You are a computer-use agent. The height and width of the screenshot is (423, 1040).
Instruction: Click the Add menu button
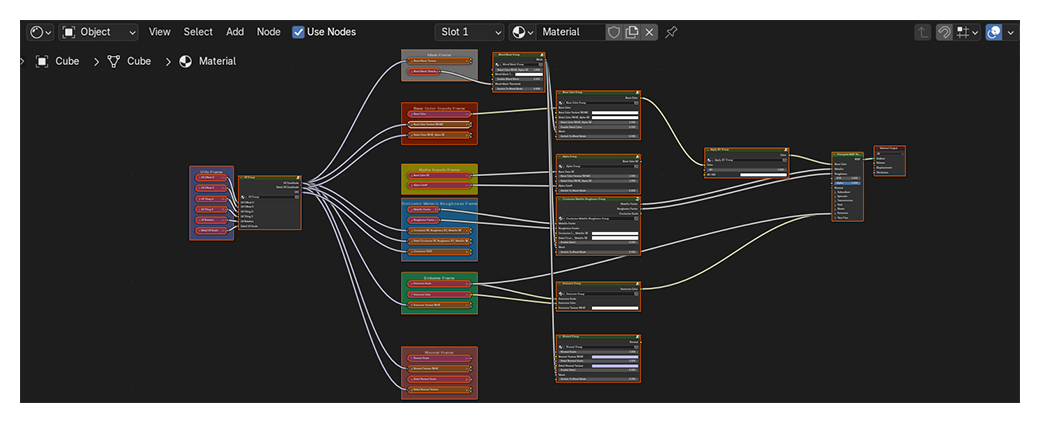pyautogui.click(x=235, y=32)
